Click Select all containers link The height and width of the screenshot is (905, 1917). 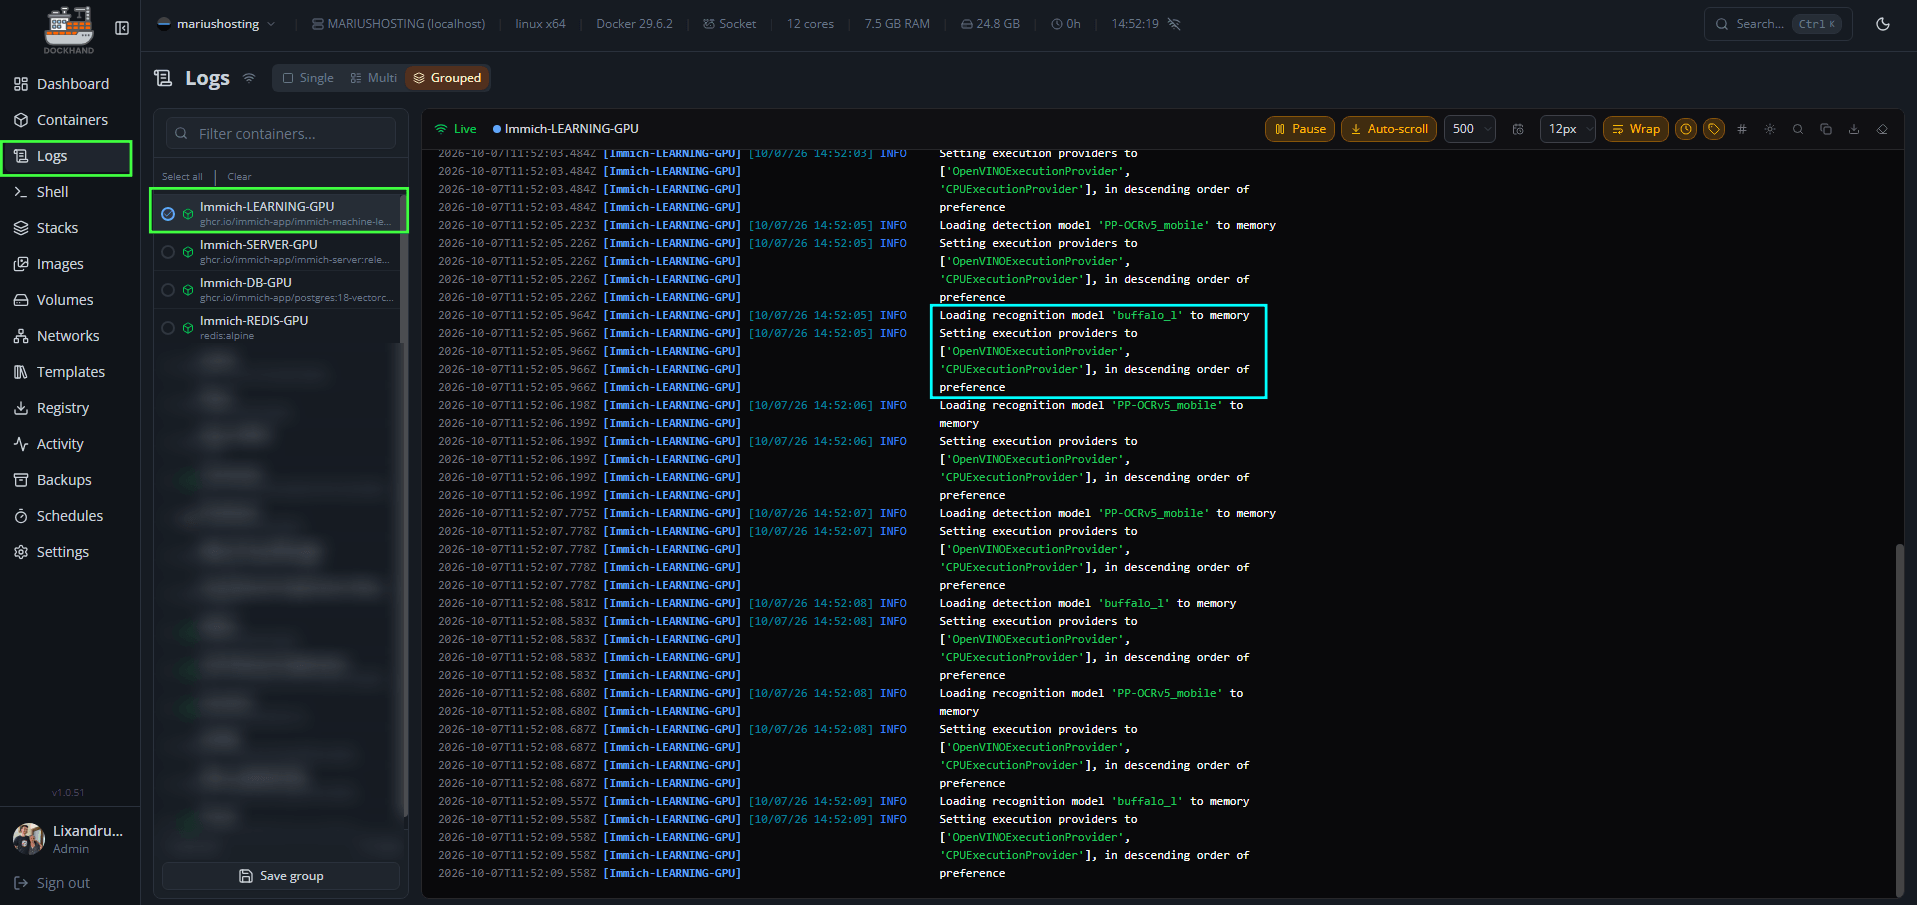[x=182, y=177]
